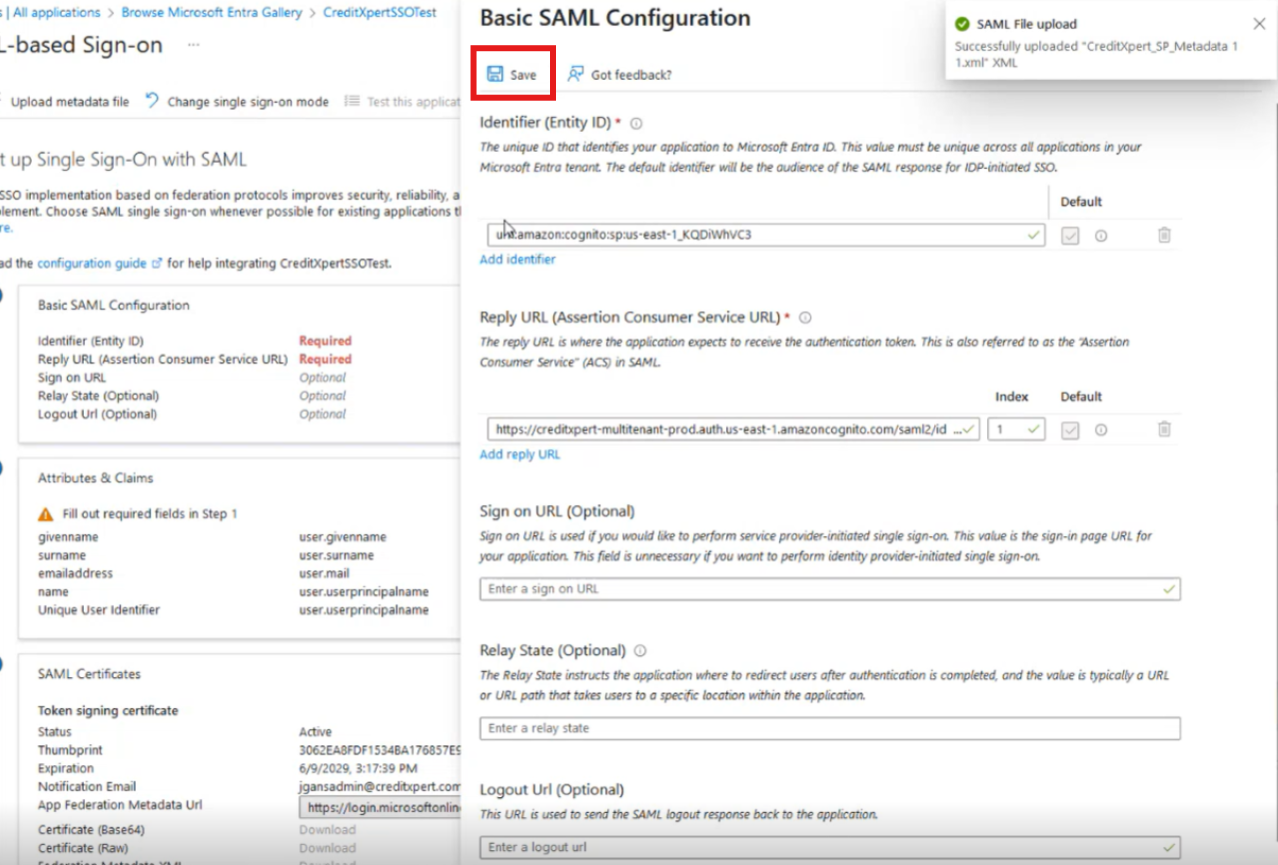Click the Add identifier link
The height and width of the screenshot is (865, 1278).
tap(517, 259)
